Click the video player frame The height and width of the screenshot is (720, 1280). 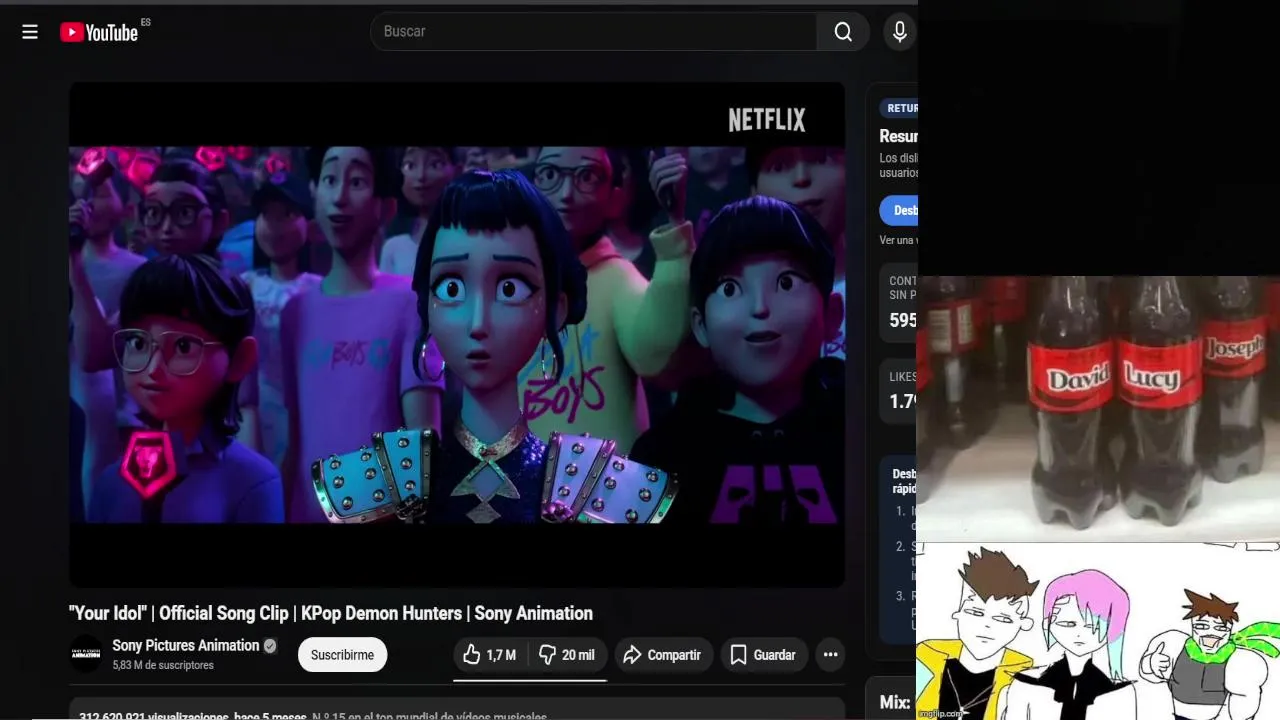[x=457, y=335]
